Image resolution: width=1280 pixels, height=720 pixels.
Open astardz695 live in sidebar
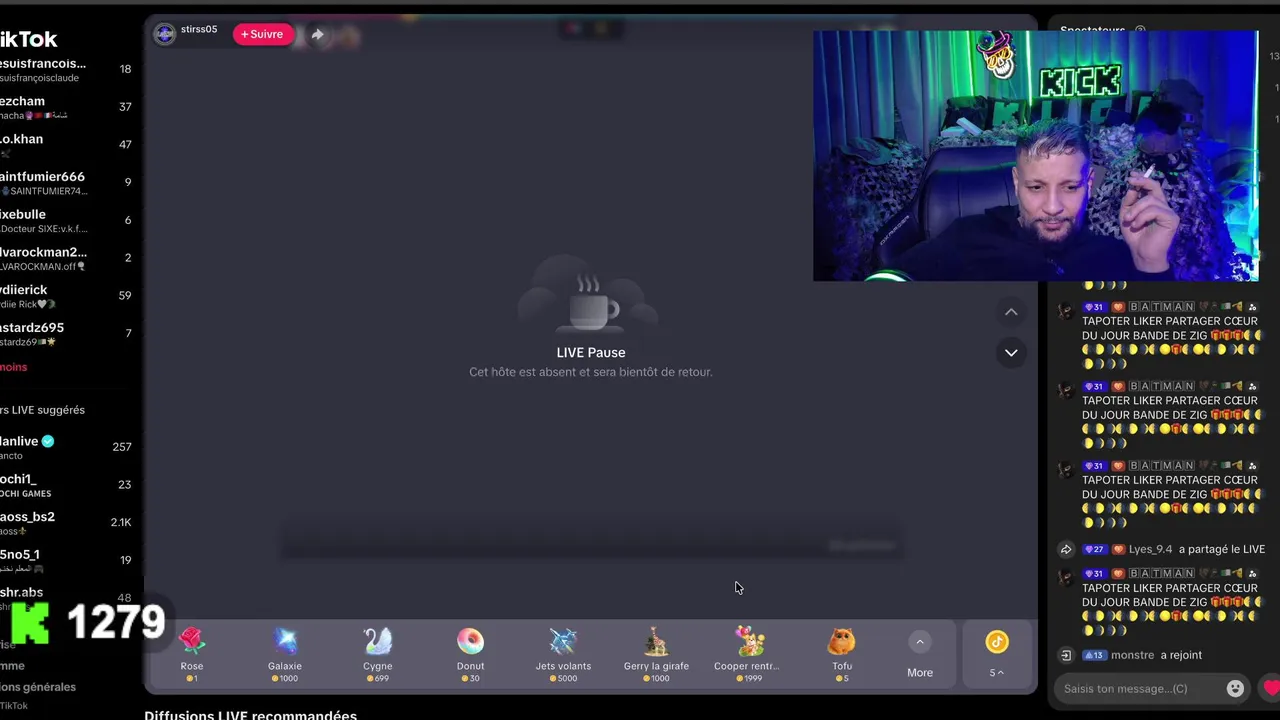[66, 333]
